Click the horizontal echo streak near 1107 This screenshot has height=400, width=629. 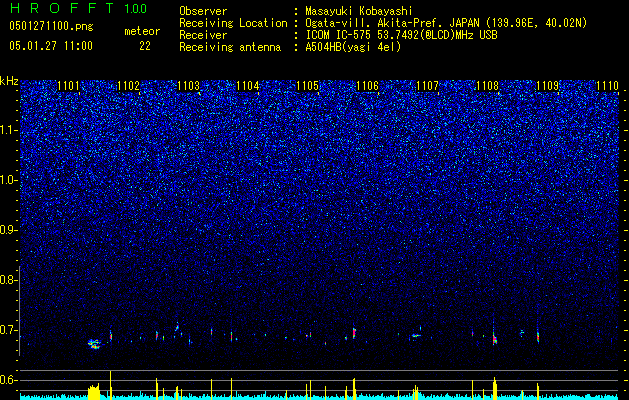tap(416, 335)
